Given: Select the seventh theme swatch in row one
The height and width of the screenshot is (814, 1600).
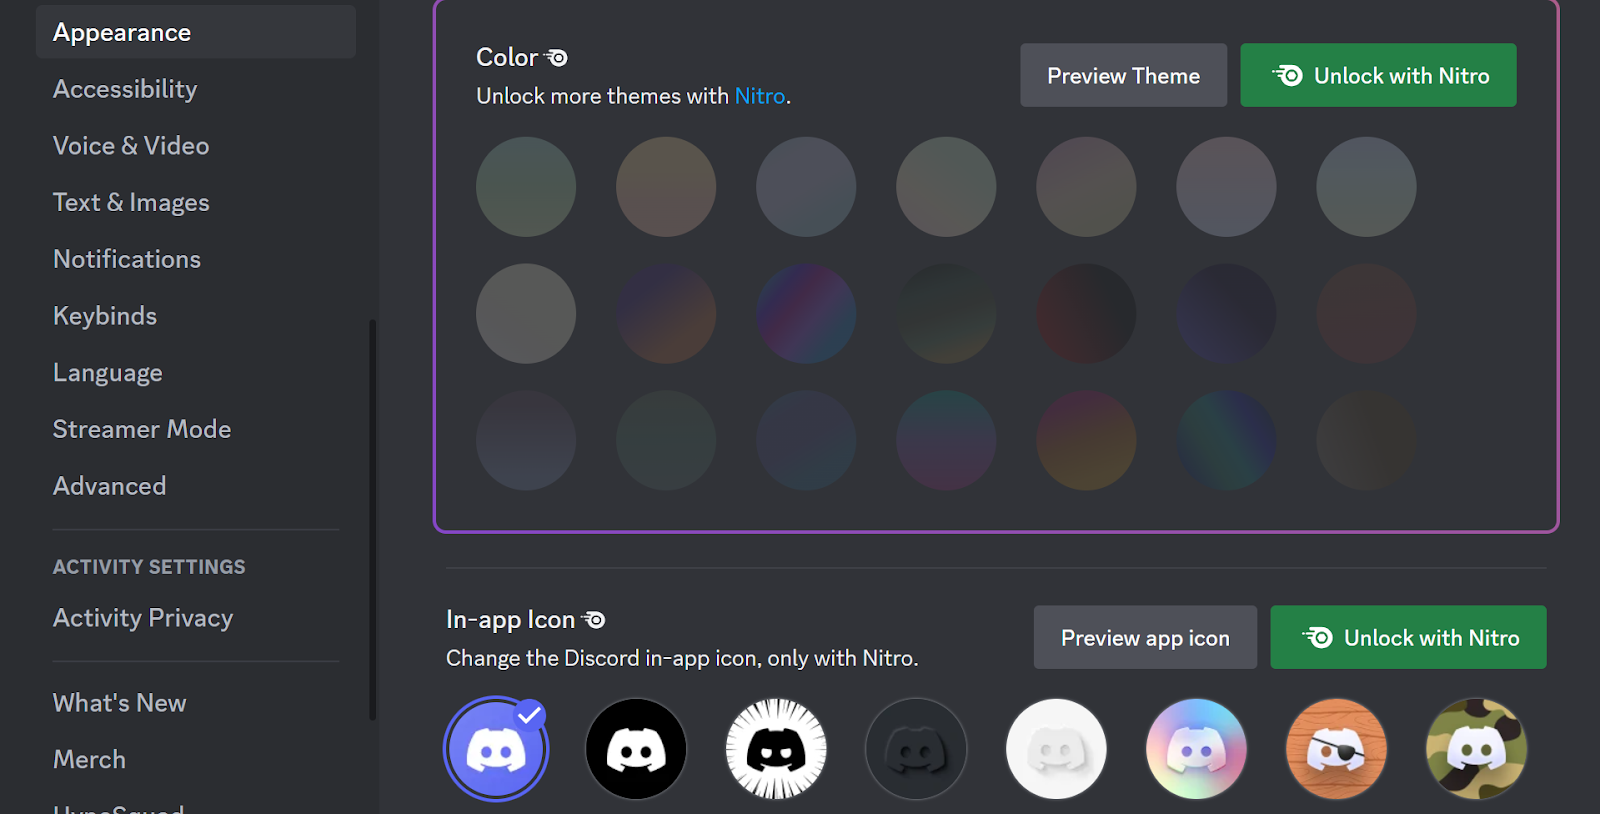Looking at the screenshot, I should [1366, 187].
